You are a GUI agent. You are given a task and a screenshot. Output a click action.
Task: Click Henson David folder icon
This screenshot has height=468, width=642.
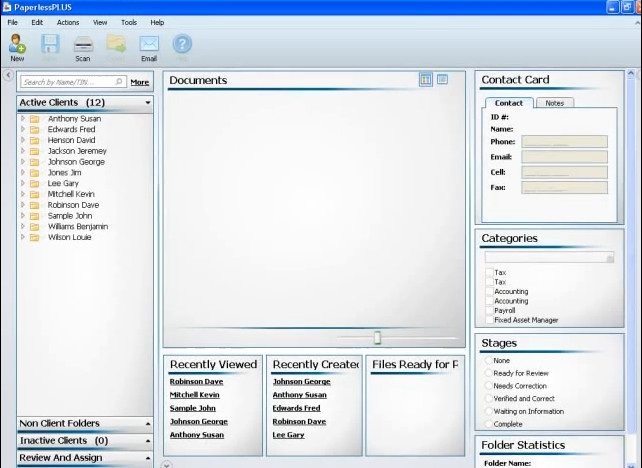pyautogui.click(x=35, y=140)
